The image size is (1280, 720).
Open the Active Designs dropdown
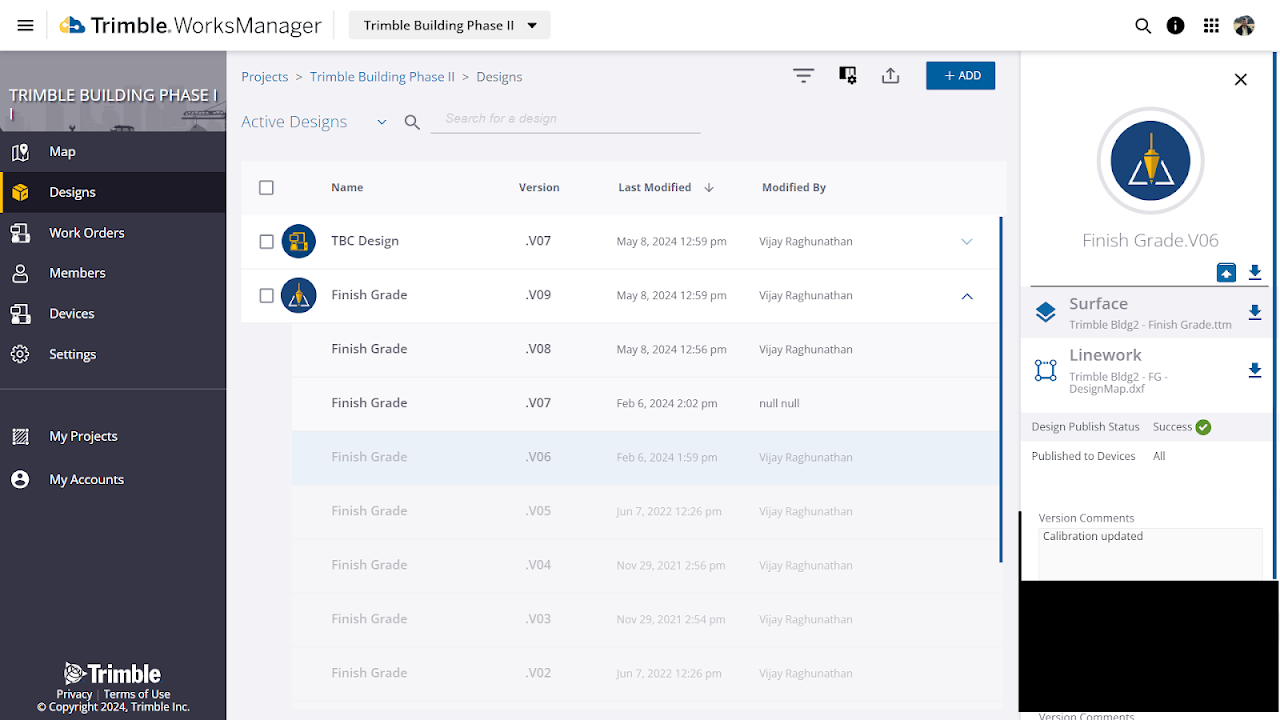(x=314, y=122)
